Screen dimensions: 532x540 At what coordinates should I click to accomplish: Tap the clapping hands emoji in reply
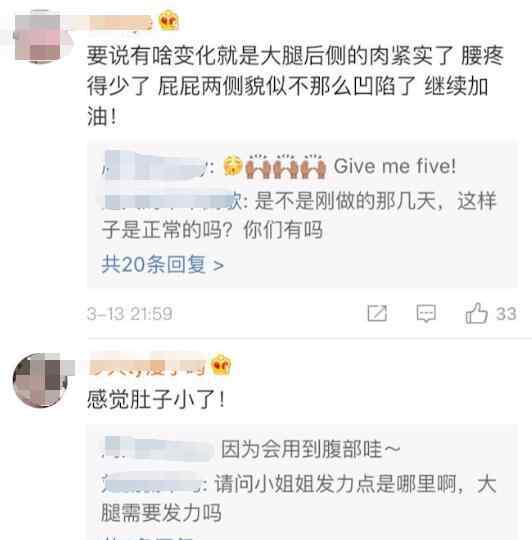(286, 166)
